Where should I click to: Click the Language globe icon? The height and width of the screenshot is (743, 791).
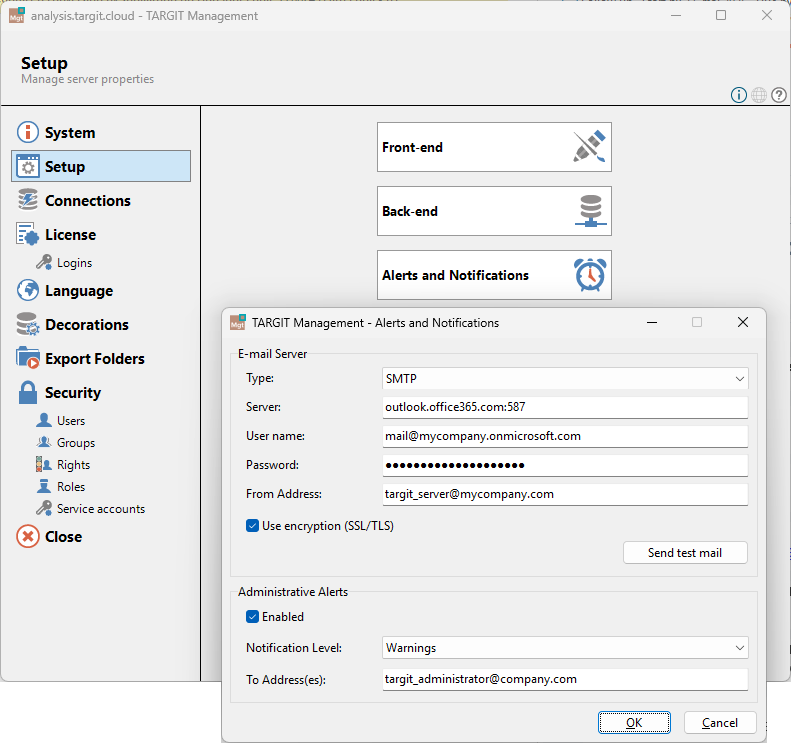pyautogui.click(x=28, y=291)
